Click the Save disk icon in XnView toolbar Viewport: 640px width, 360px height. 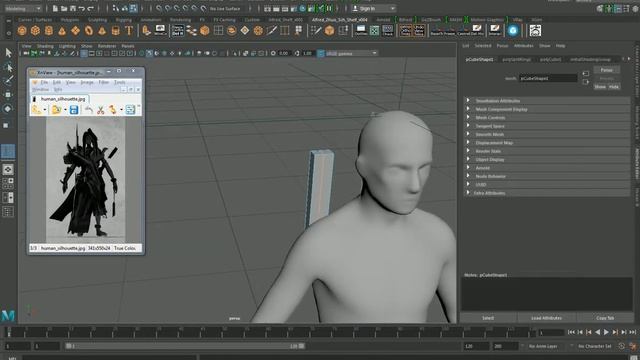[x=74, y=109]
